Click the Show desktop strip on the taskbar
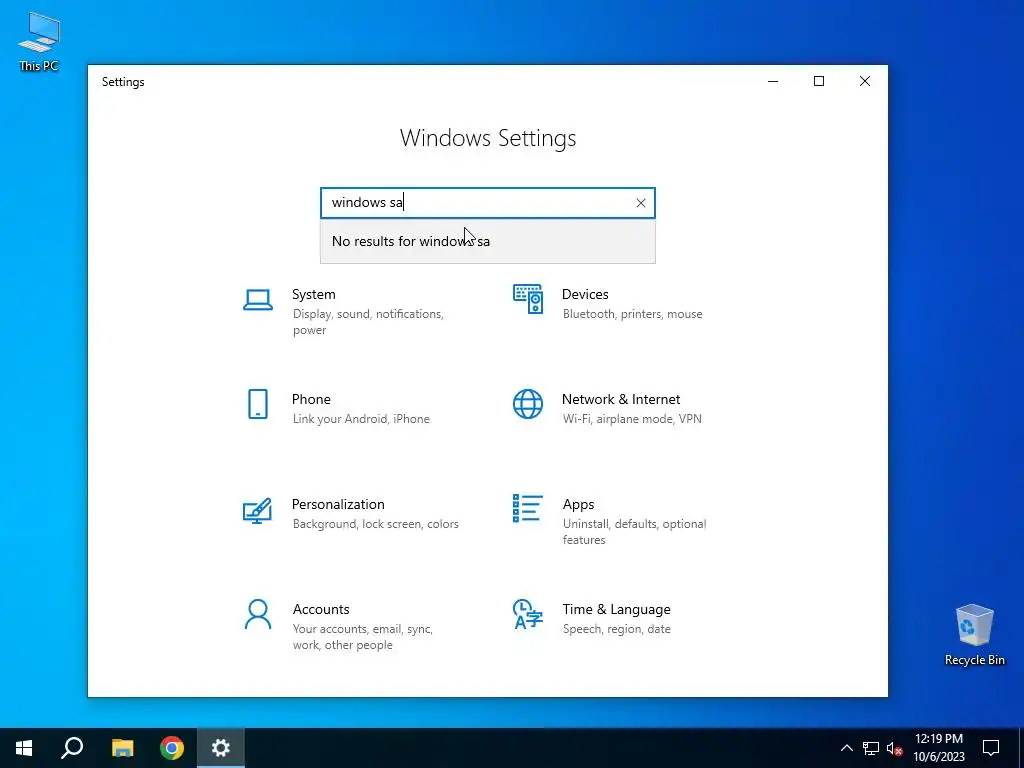Screen dimensions: 1024x768 (1021, 748)
